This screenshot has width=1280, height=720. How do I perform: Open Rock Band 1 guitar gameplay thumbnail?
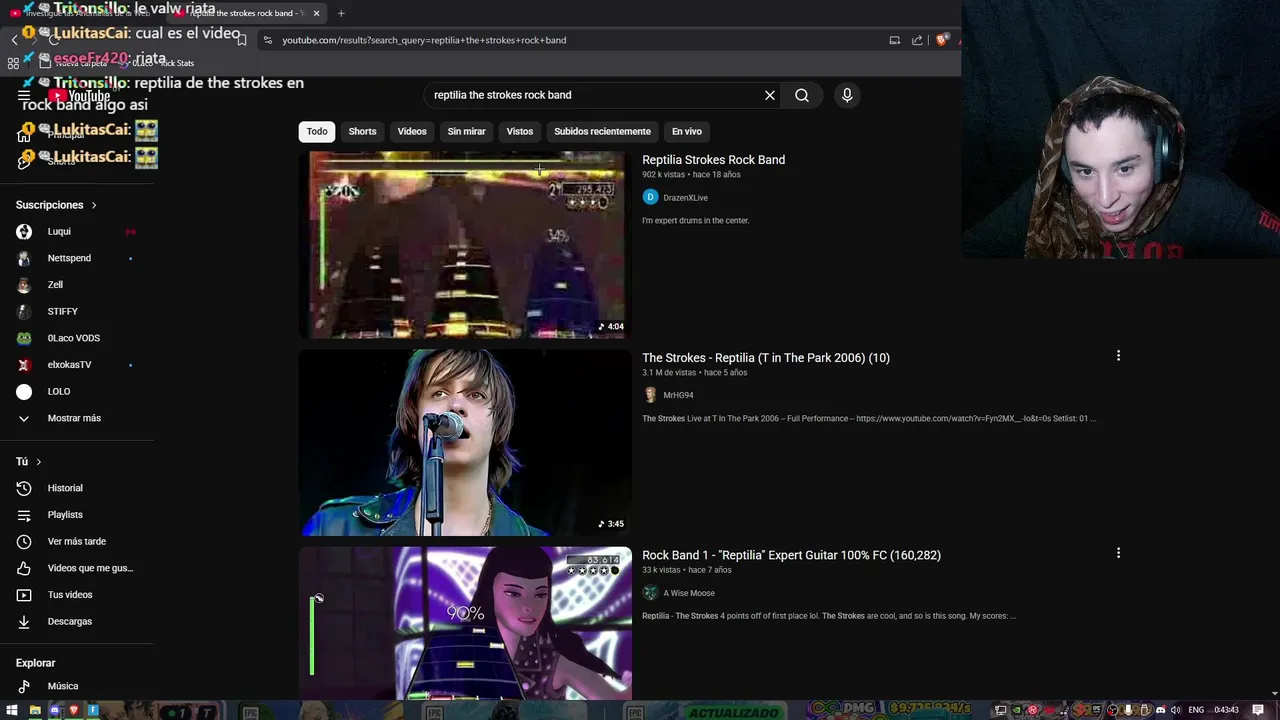tap(465, 623)
